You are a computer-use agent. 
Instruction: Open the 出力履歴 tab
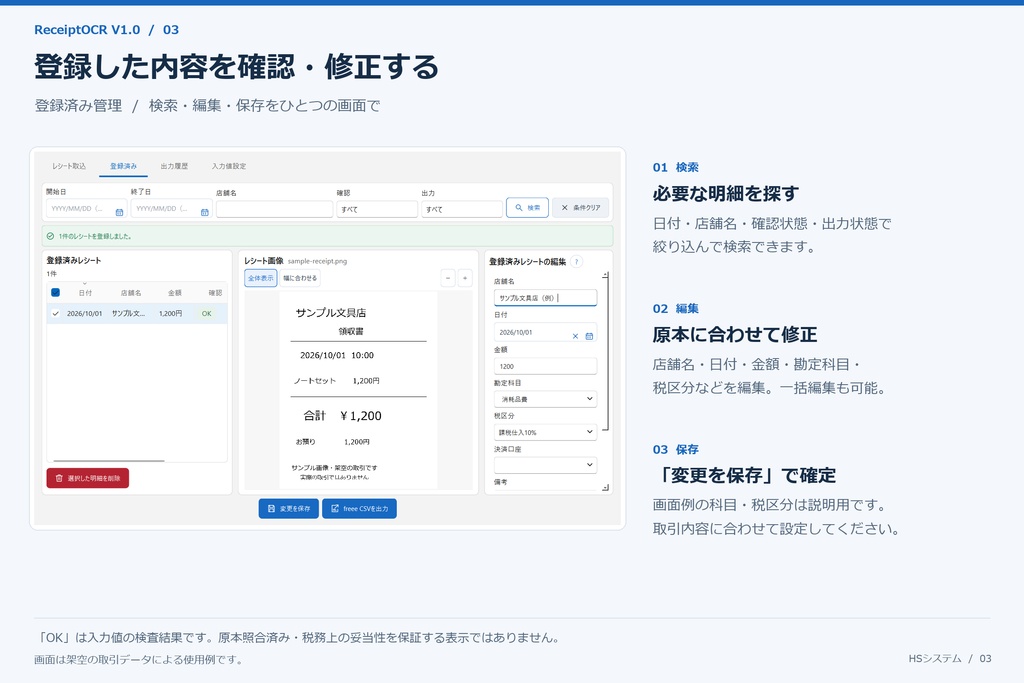[174, 166]
